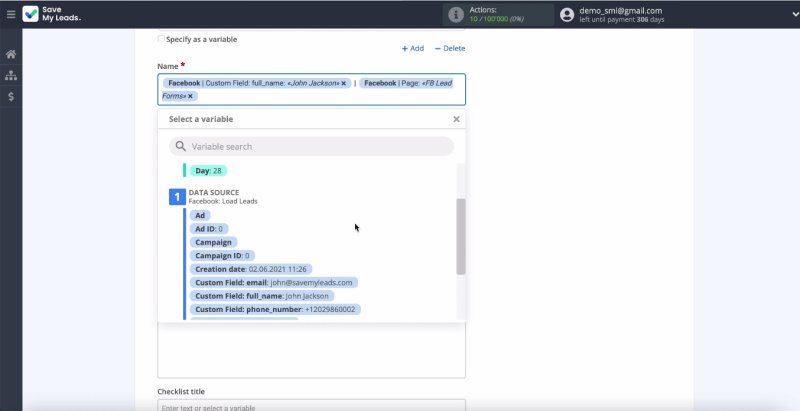
Task: Pick Custom Field: phone_number variable
Action: point(275,310)
